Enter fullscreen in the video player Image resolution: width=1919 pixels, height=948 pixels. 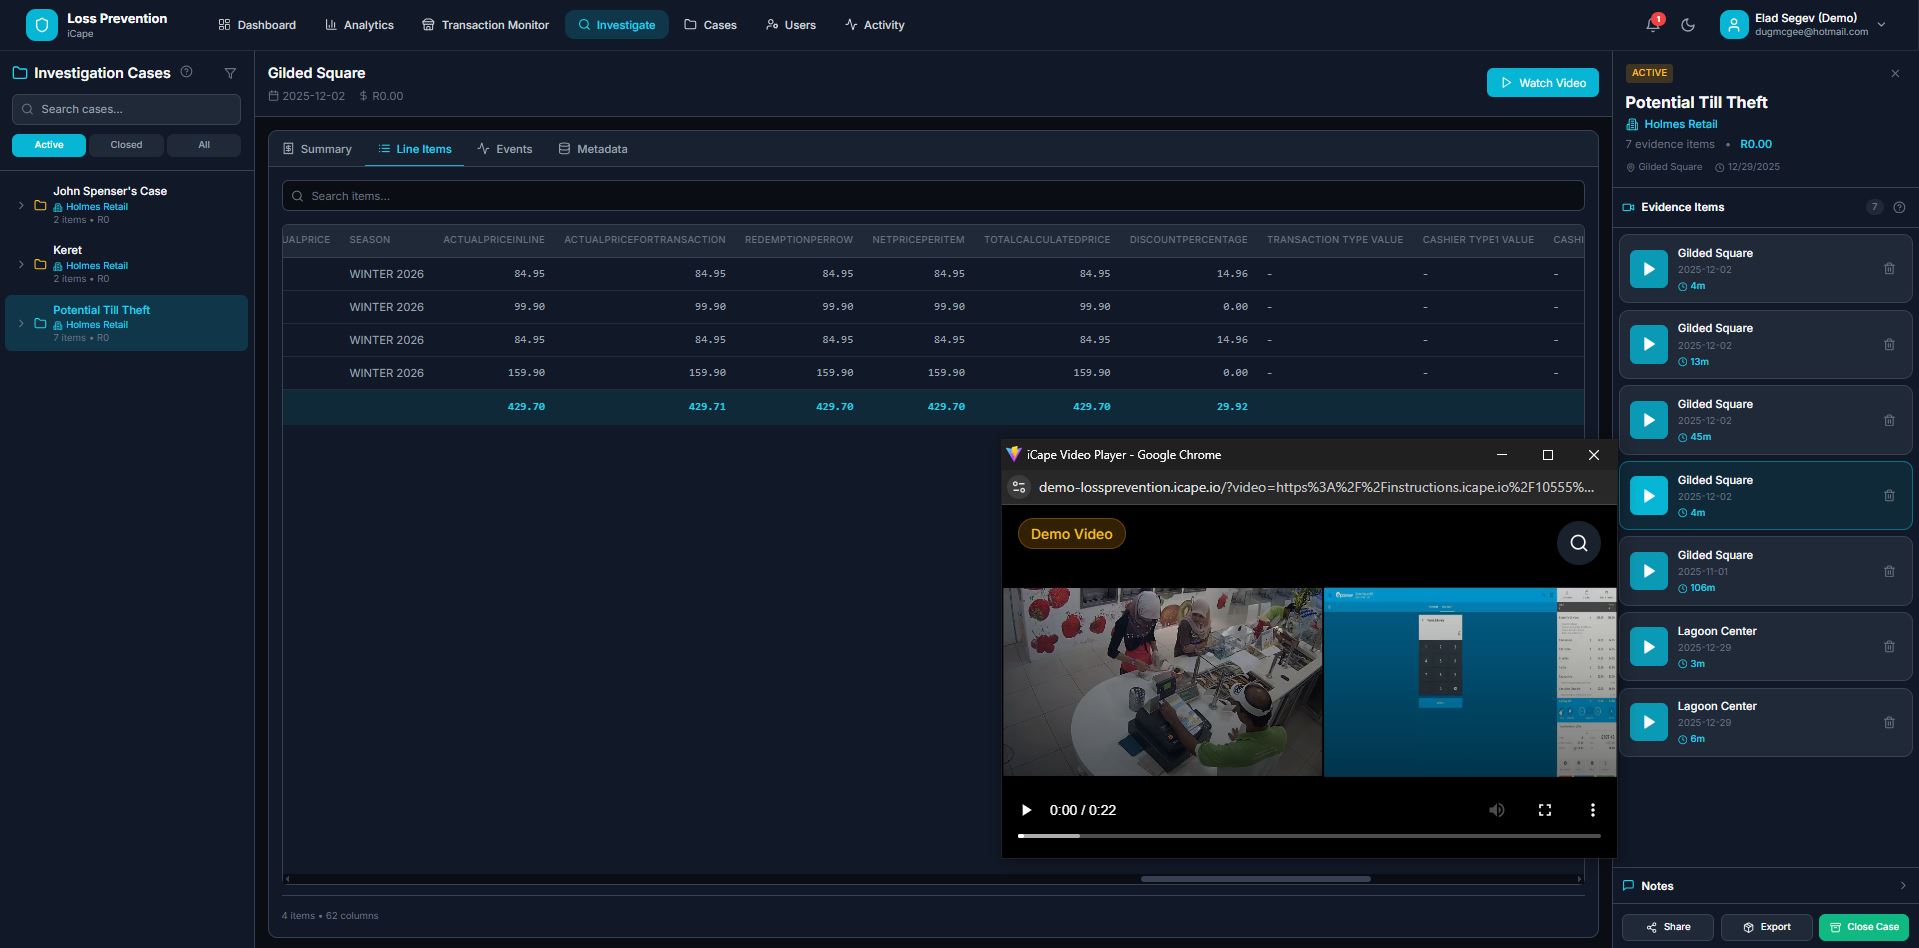[1544, 810]
